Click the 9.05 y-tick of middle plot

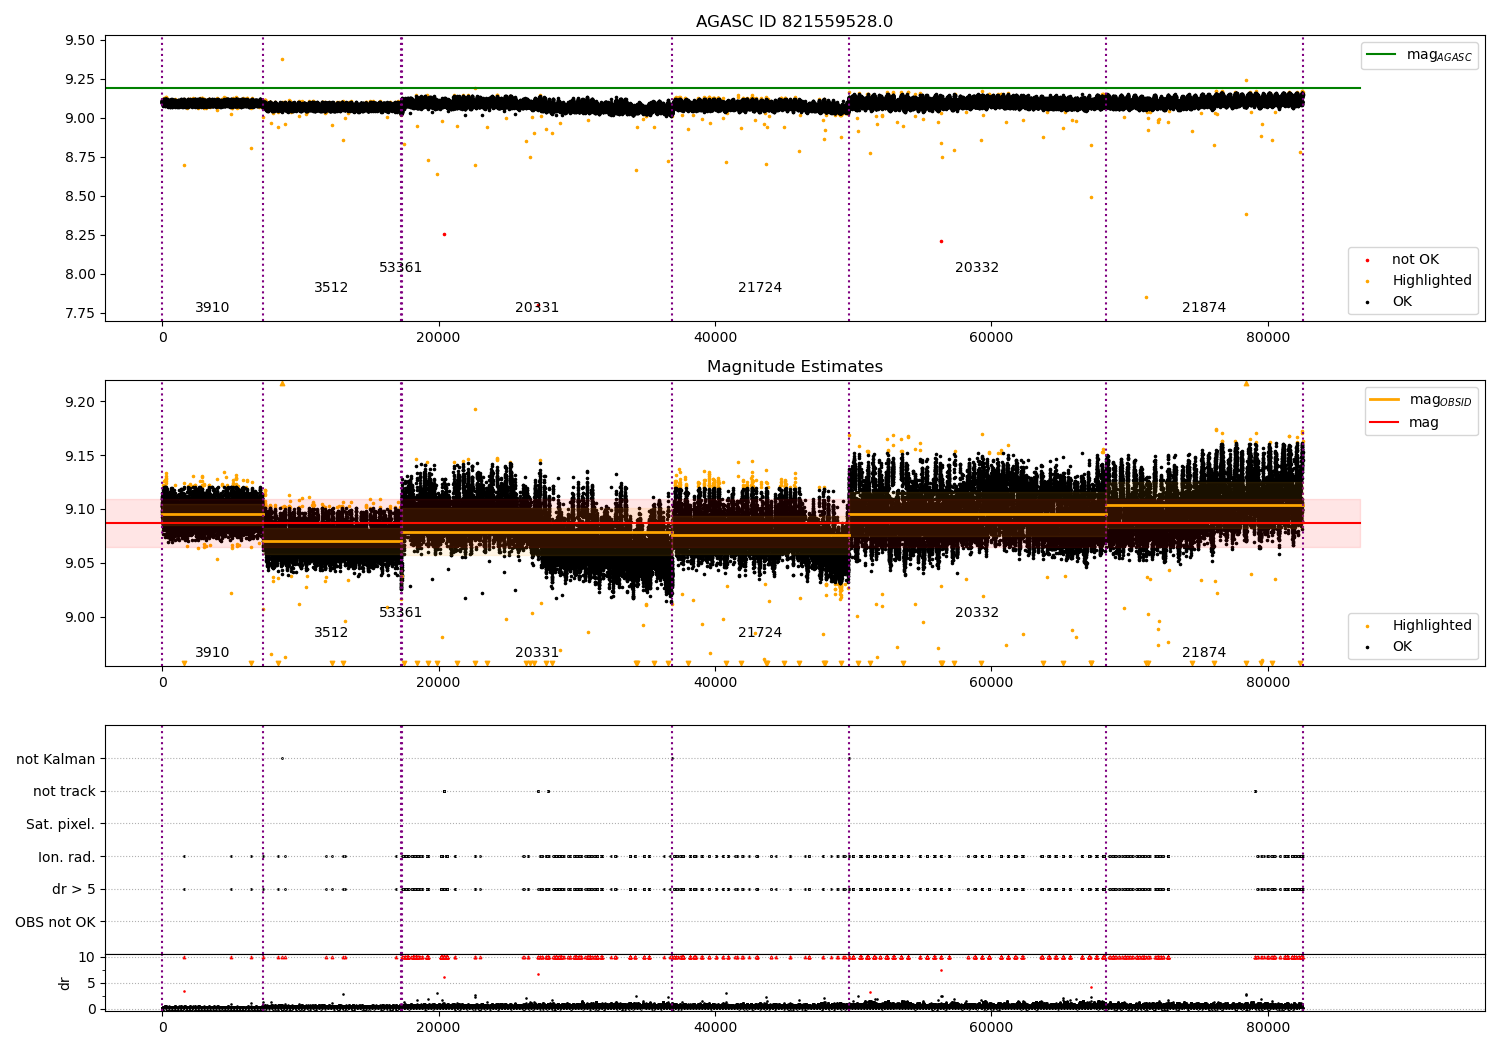click(80, 564)
